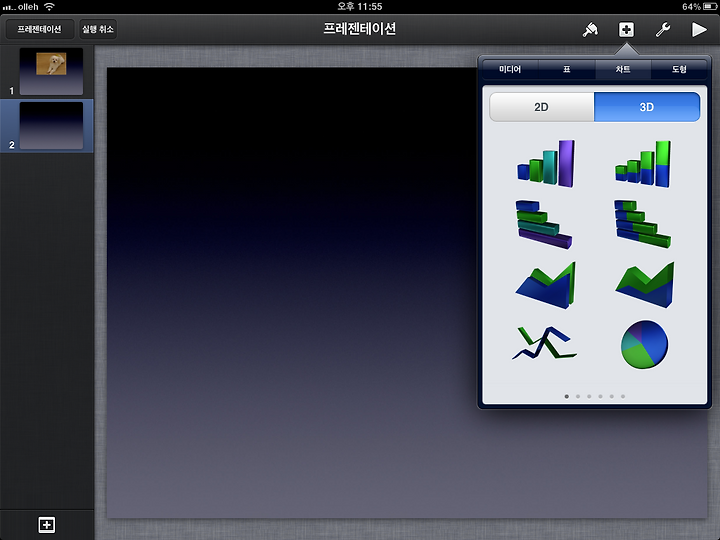Insert the 3D horizontal bar chart
The height and width of the screenshot is (540, 720).
[544, 225]
